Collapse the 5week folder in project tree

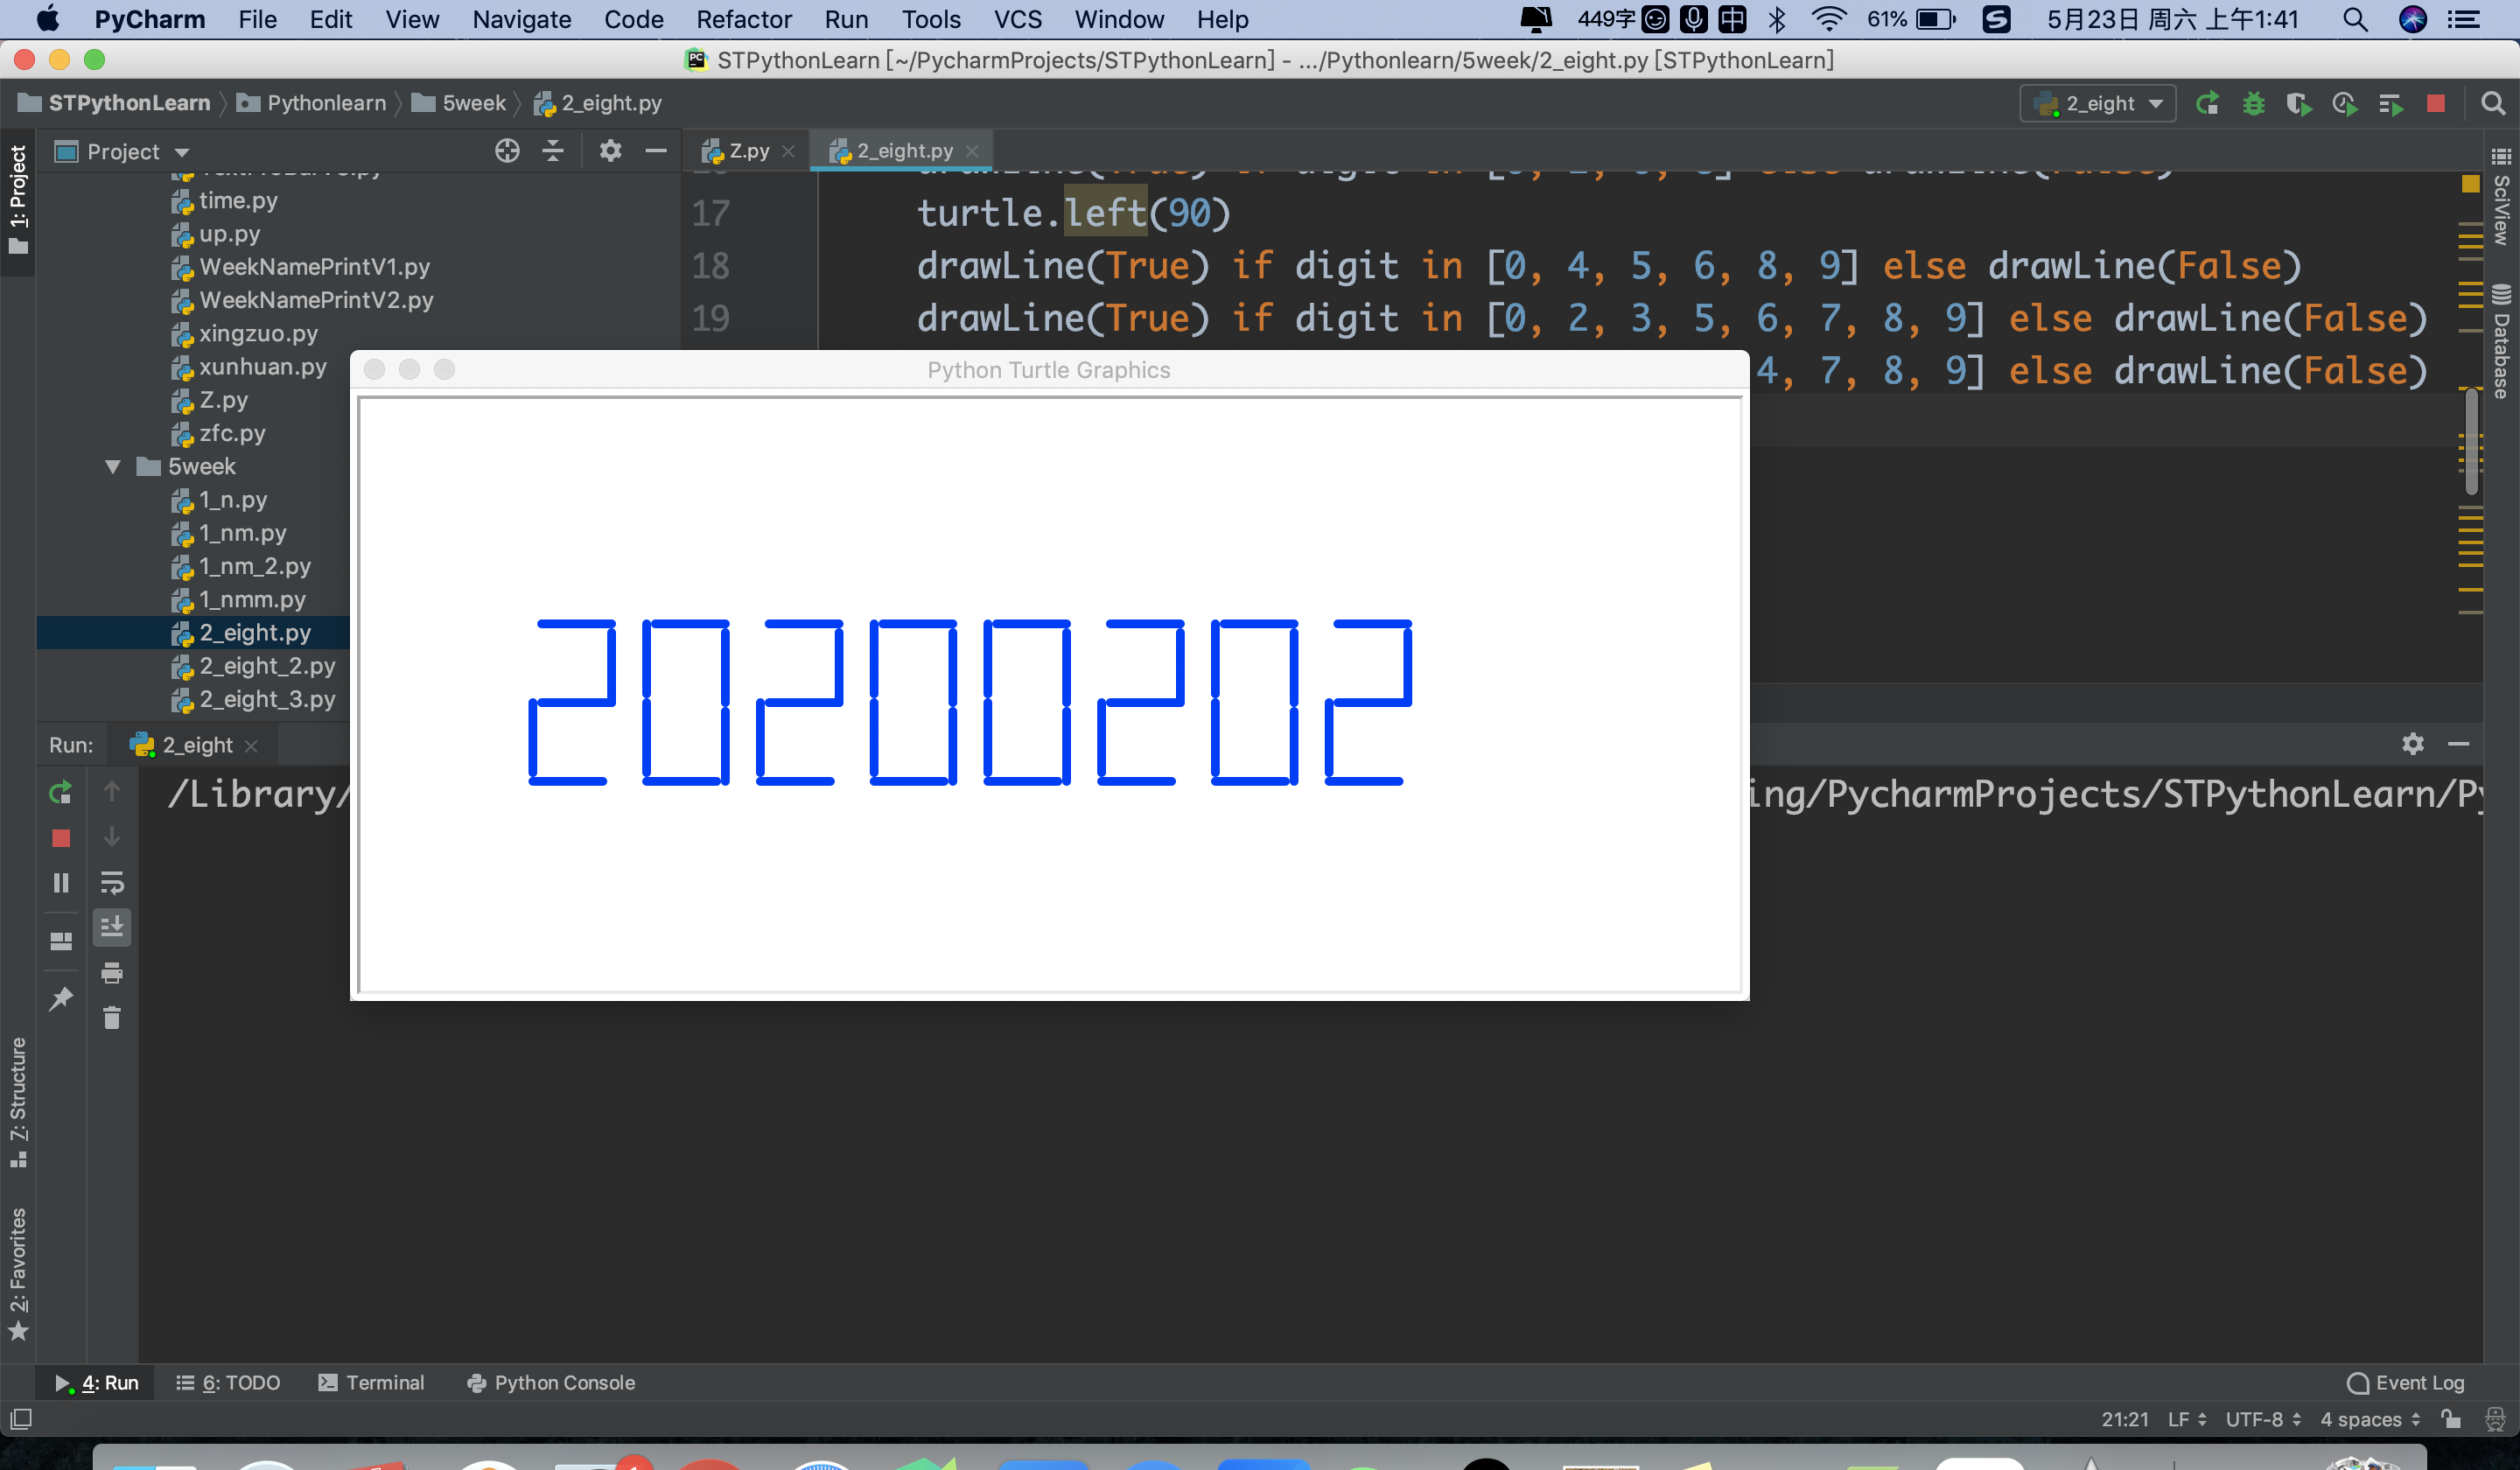coord(113,467)
